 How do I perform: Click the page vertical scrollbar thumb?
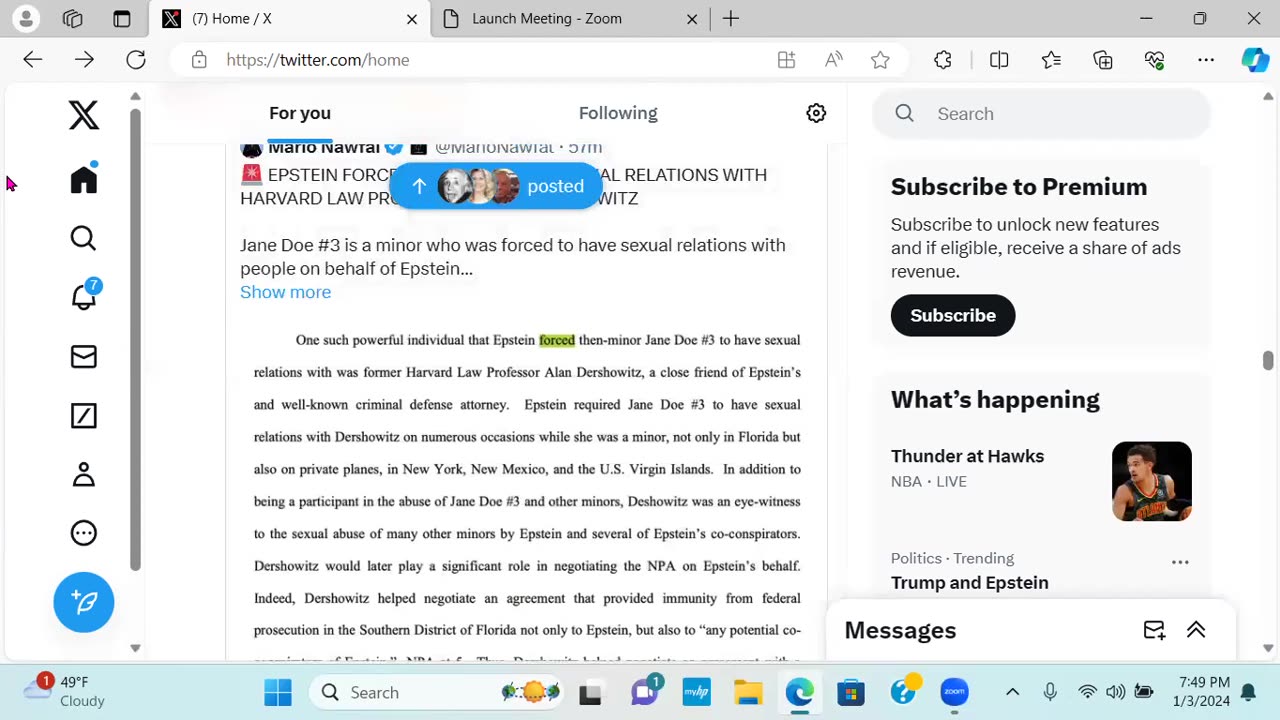click(1268, 360)
